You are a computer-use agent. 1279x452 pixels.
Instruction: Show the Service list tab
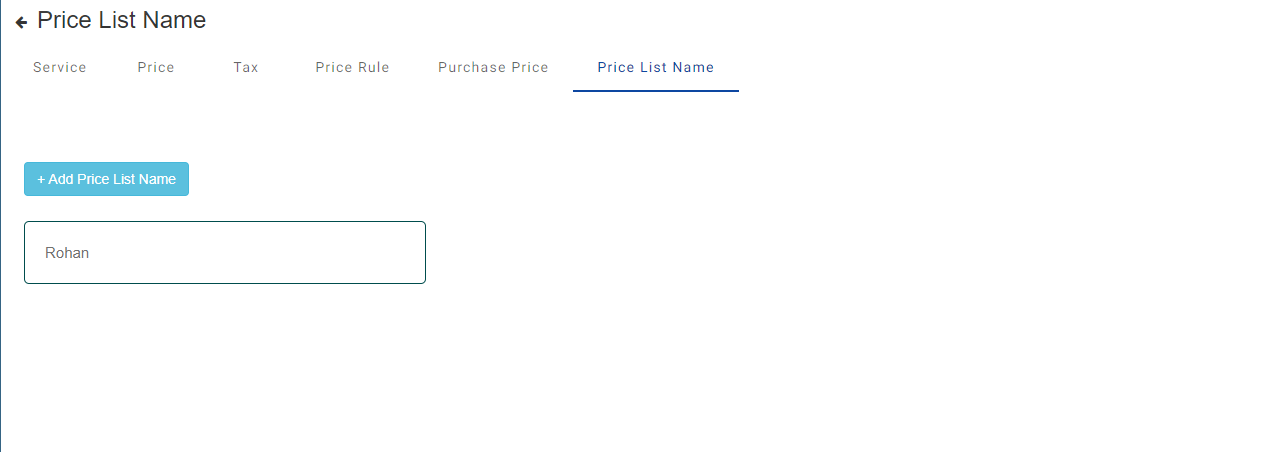click(x=60, y=68)
